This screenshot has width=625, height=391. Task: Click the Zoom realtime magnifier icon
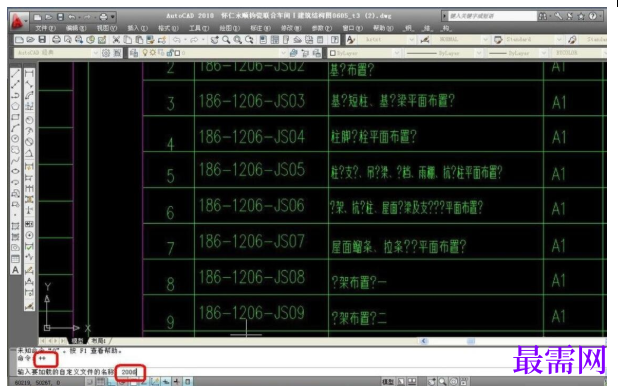226,40
